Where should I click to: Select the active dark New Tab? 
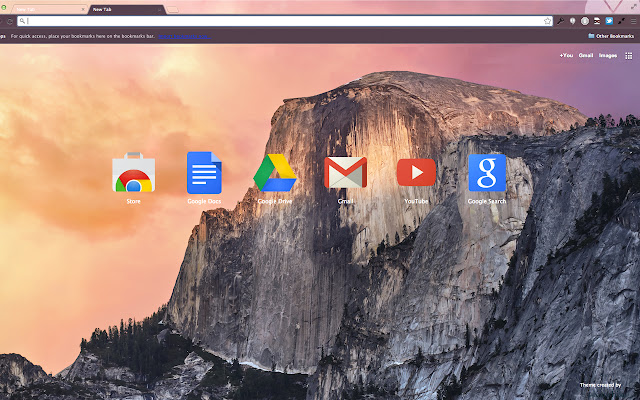[127, 9]
